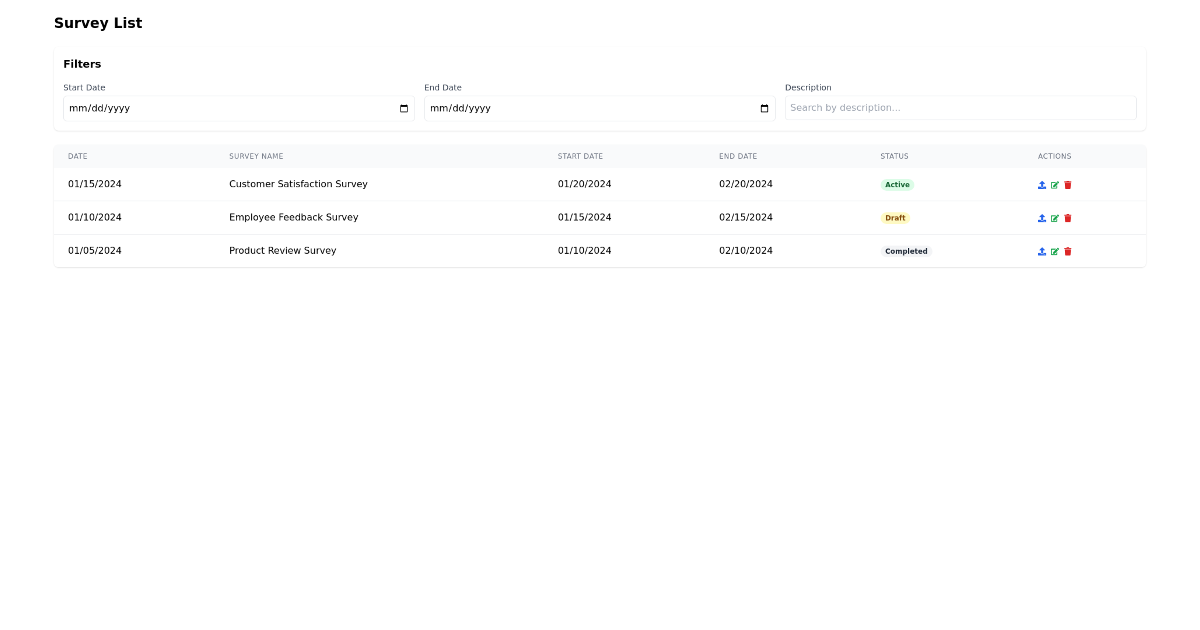Open edit for Product Review Survey

(x=1055, y=252)
